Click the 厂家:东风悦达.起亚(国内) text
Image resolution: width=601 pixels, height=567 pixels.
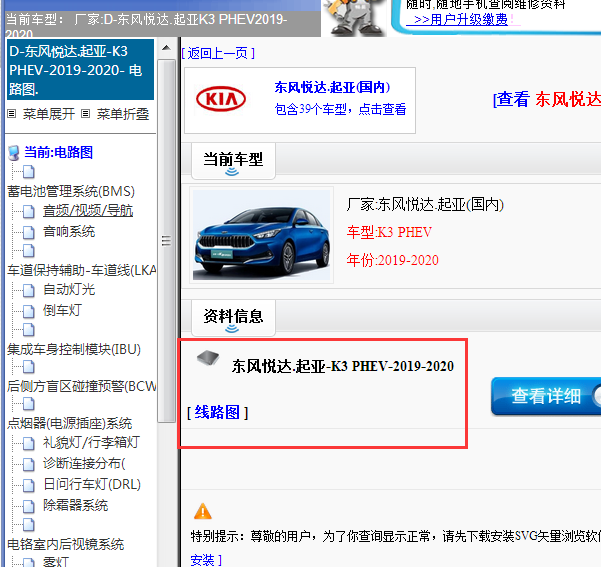click(x=425, y=205)
